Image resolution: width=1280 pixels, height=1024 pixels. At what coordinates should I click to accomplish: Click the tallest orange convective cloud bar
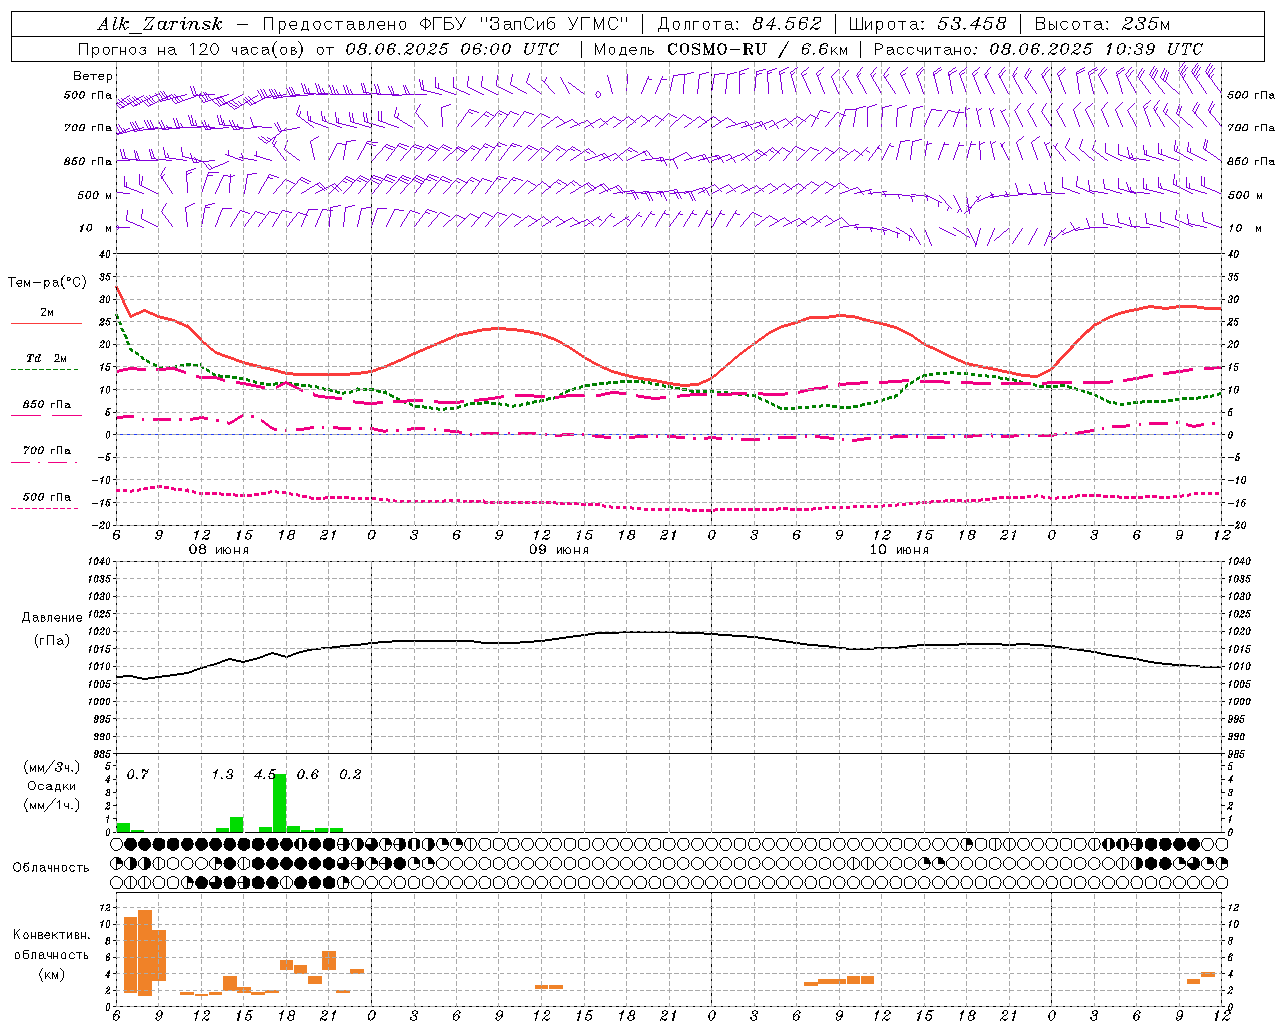click(145, 953)
